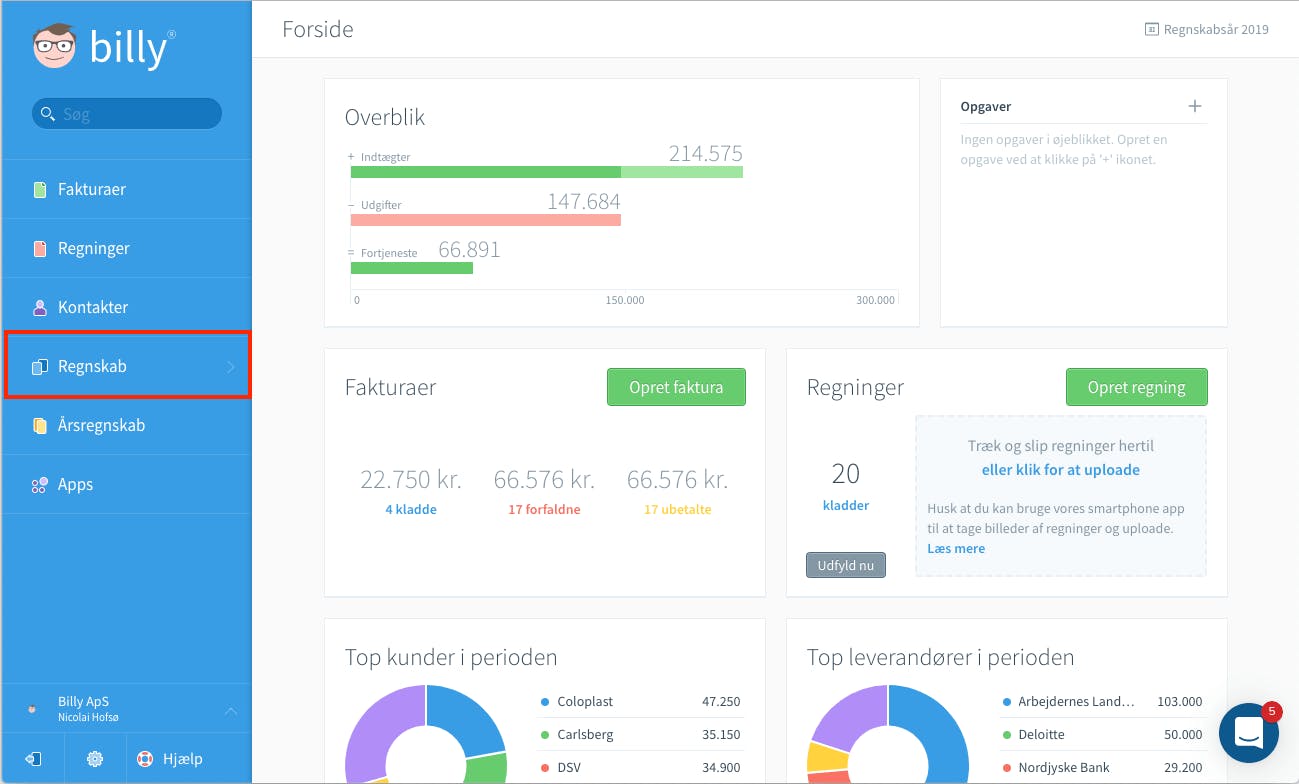The image size is (1299, 784).
Task: Click the yellow Årsregnskab icon
Action: [x=40, y=425]
